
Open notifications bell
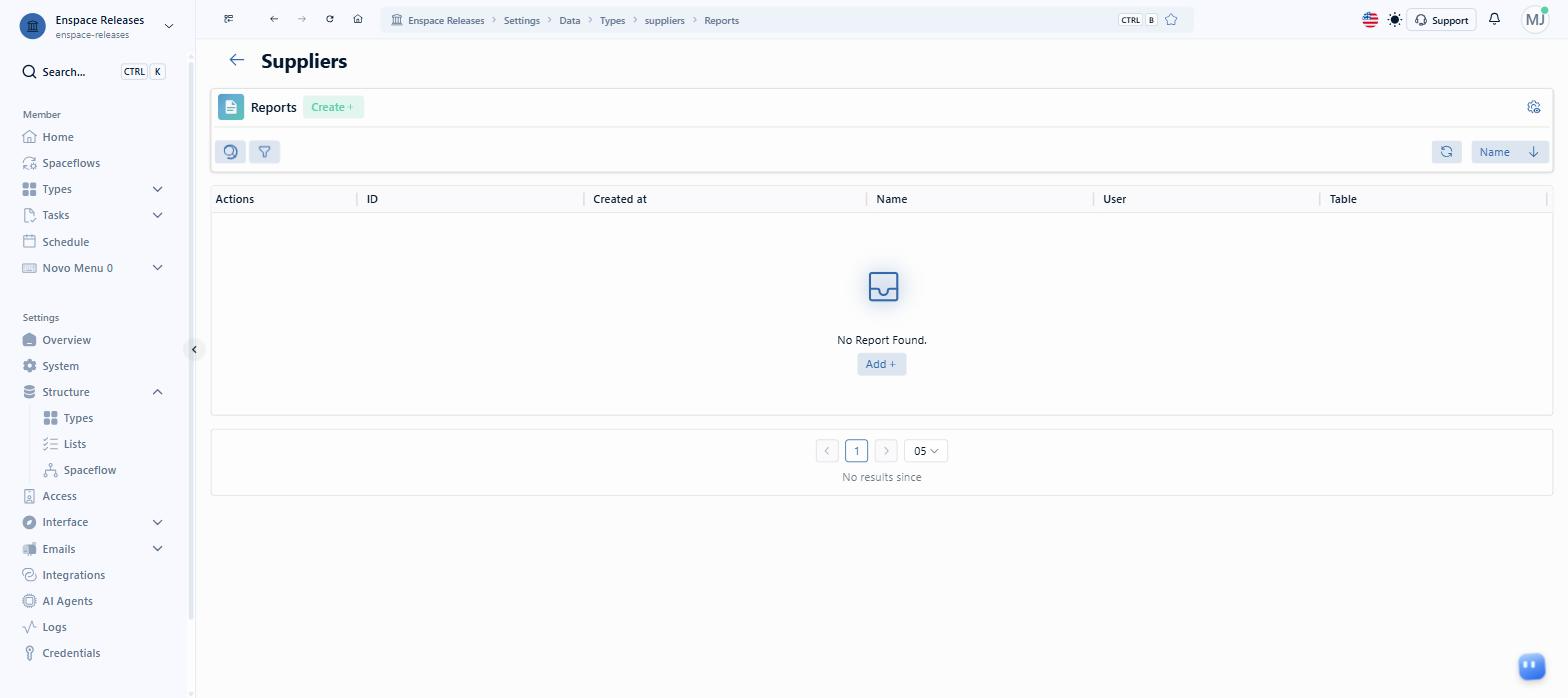(x=1494, y=19)
